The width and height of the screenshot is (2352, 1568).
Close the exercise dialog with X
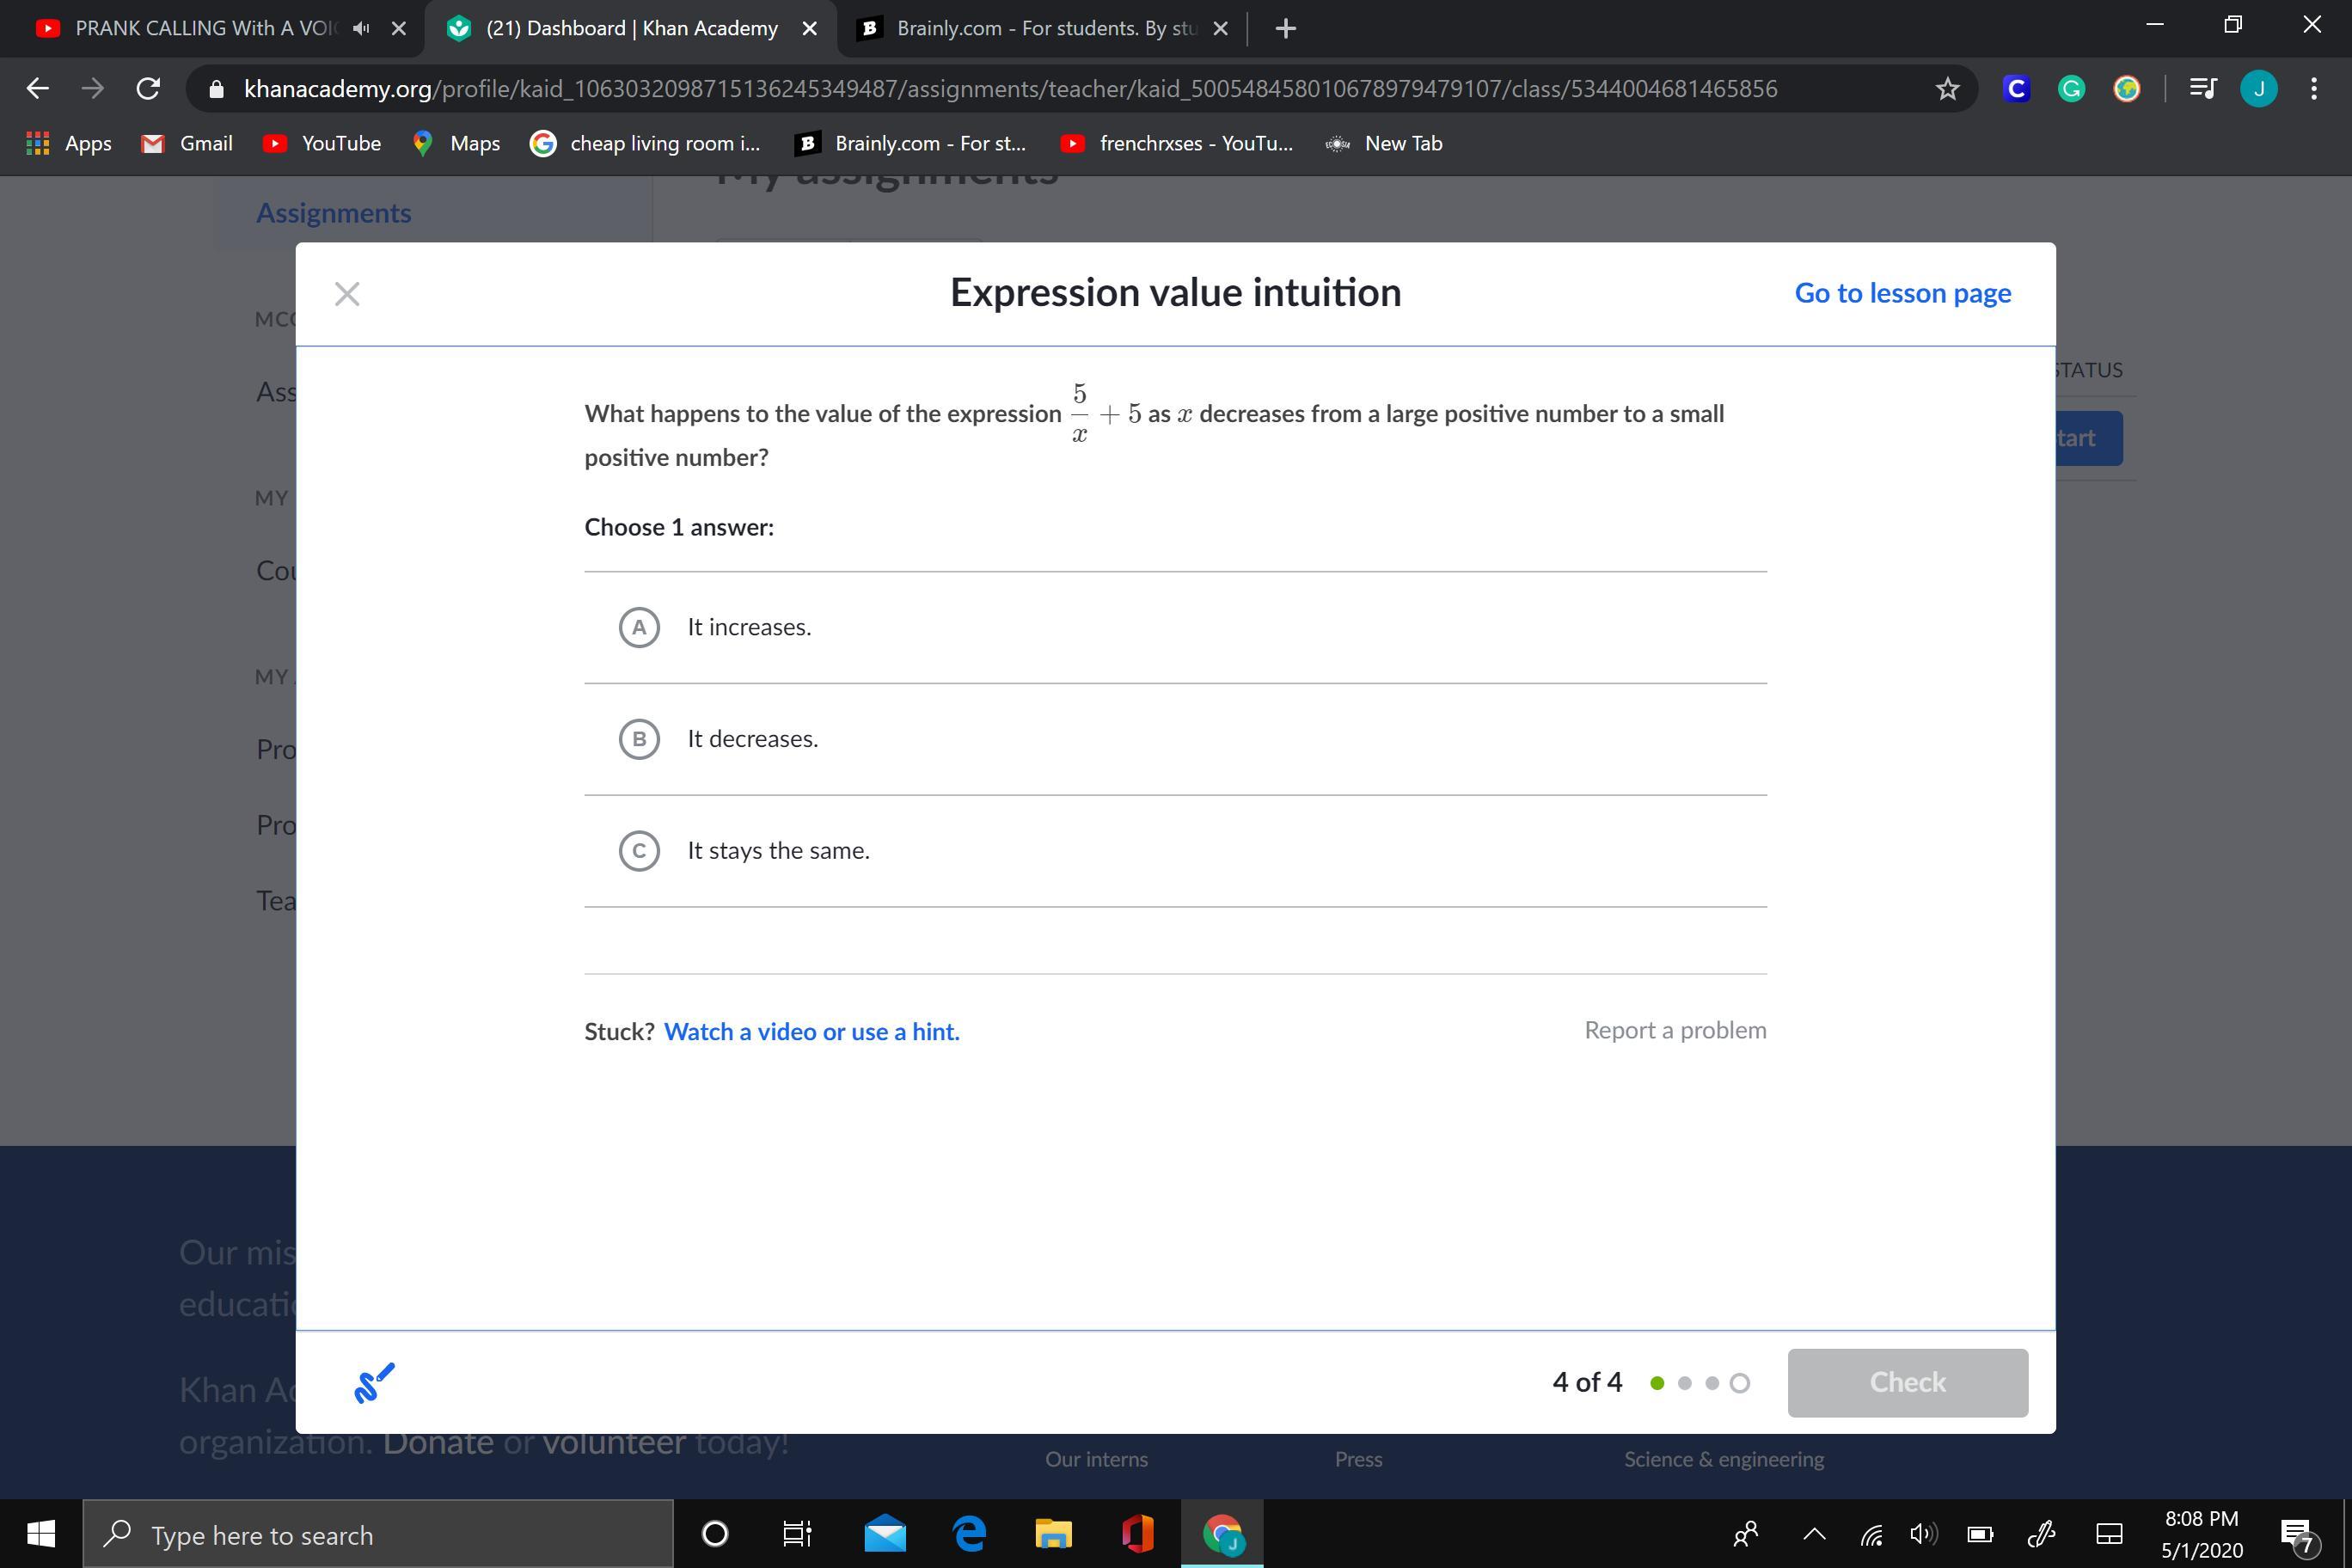point(347,294)
